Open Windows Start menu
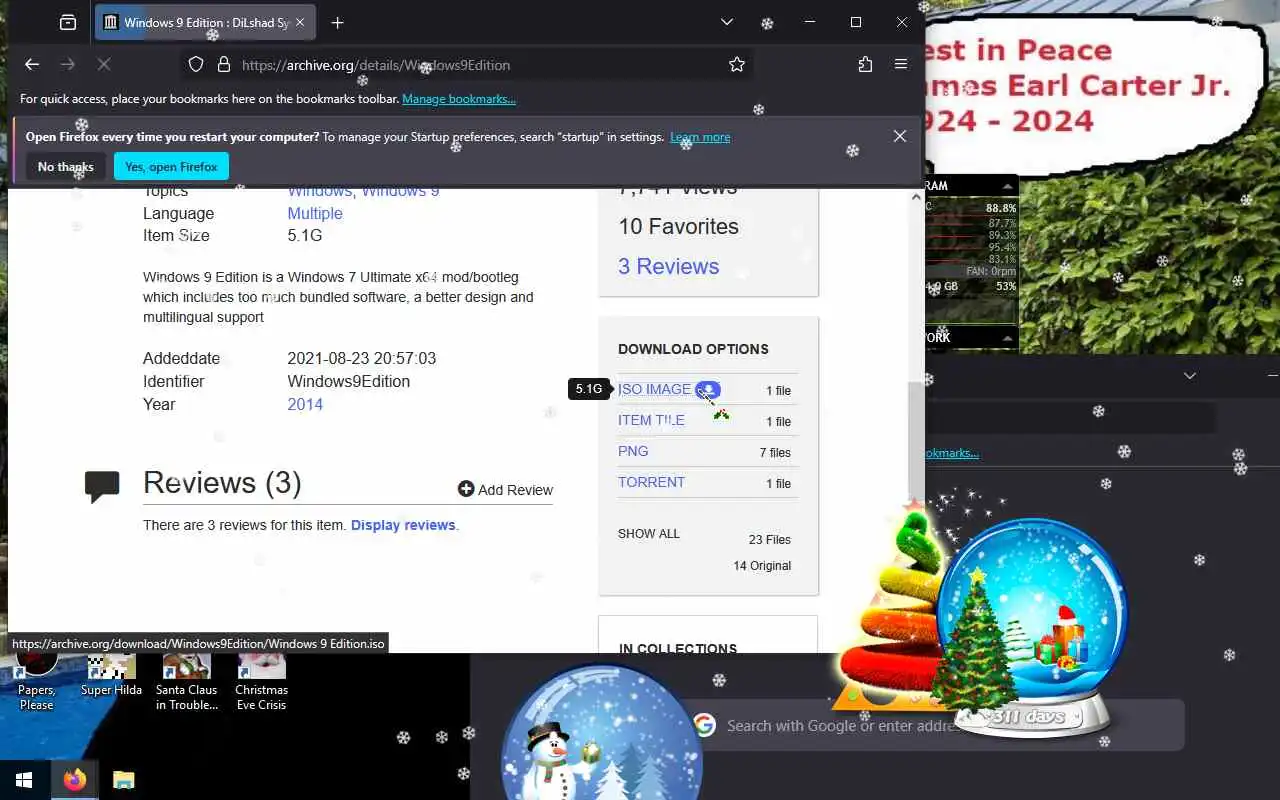The height and width of the screenshot is (800, 1280). pyautogui.click(x=24, y=780)
